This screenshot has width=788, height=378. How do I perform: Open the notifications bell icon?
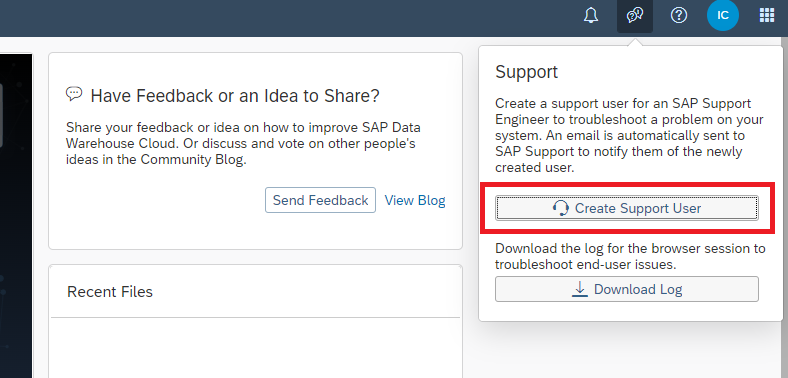click(591, 16)
